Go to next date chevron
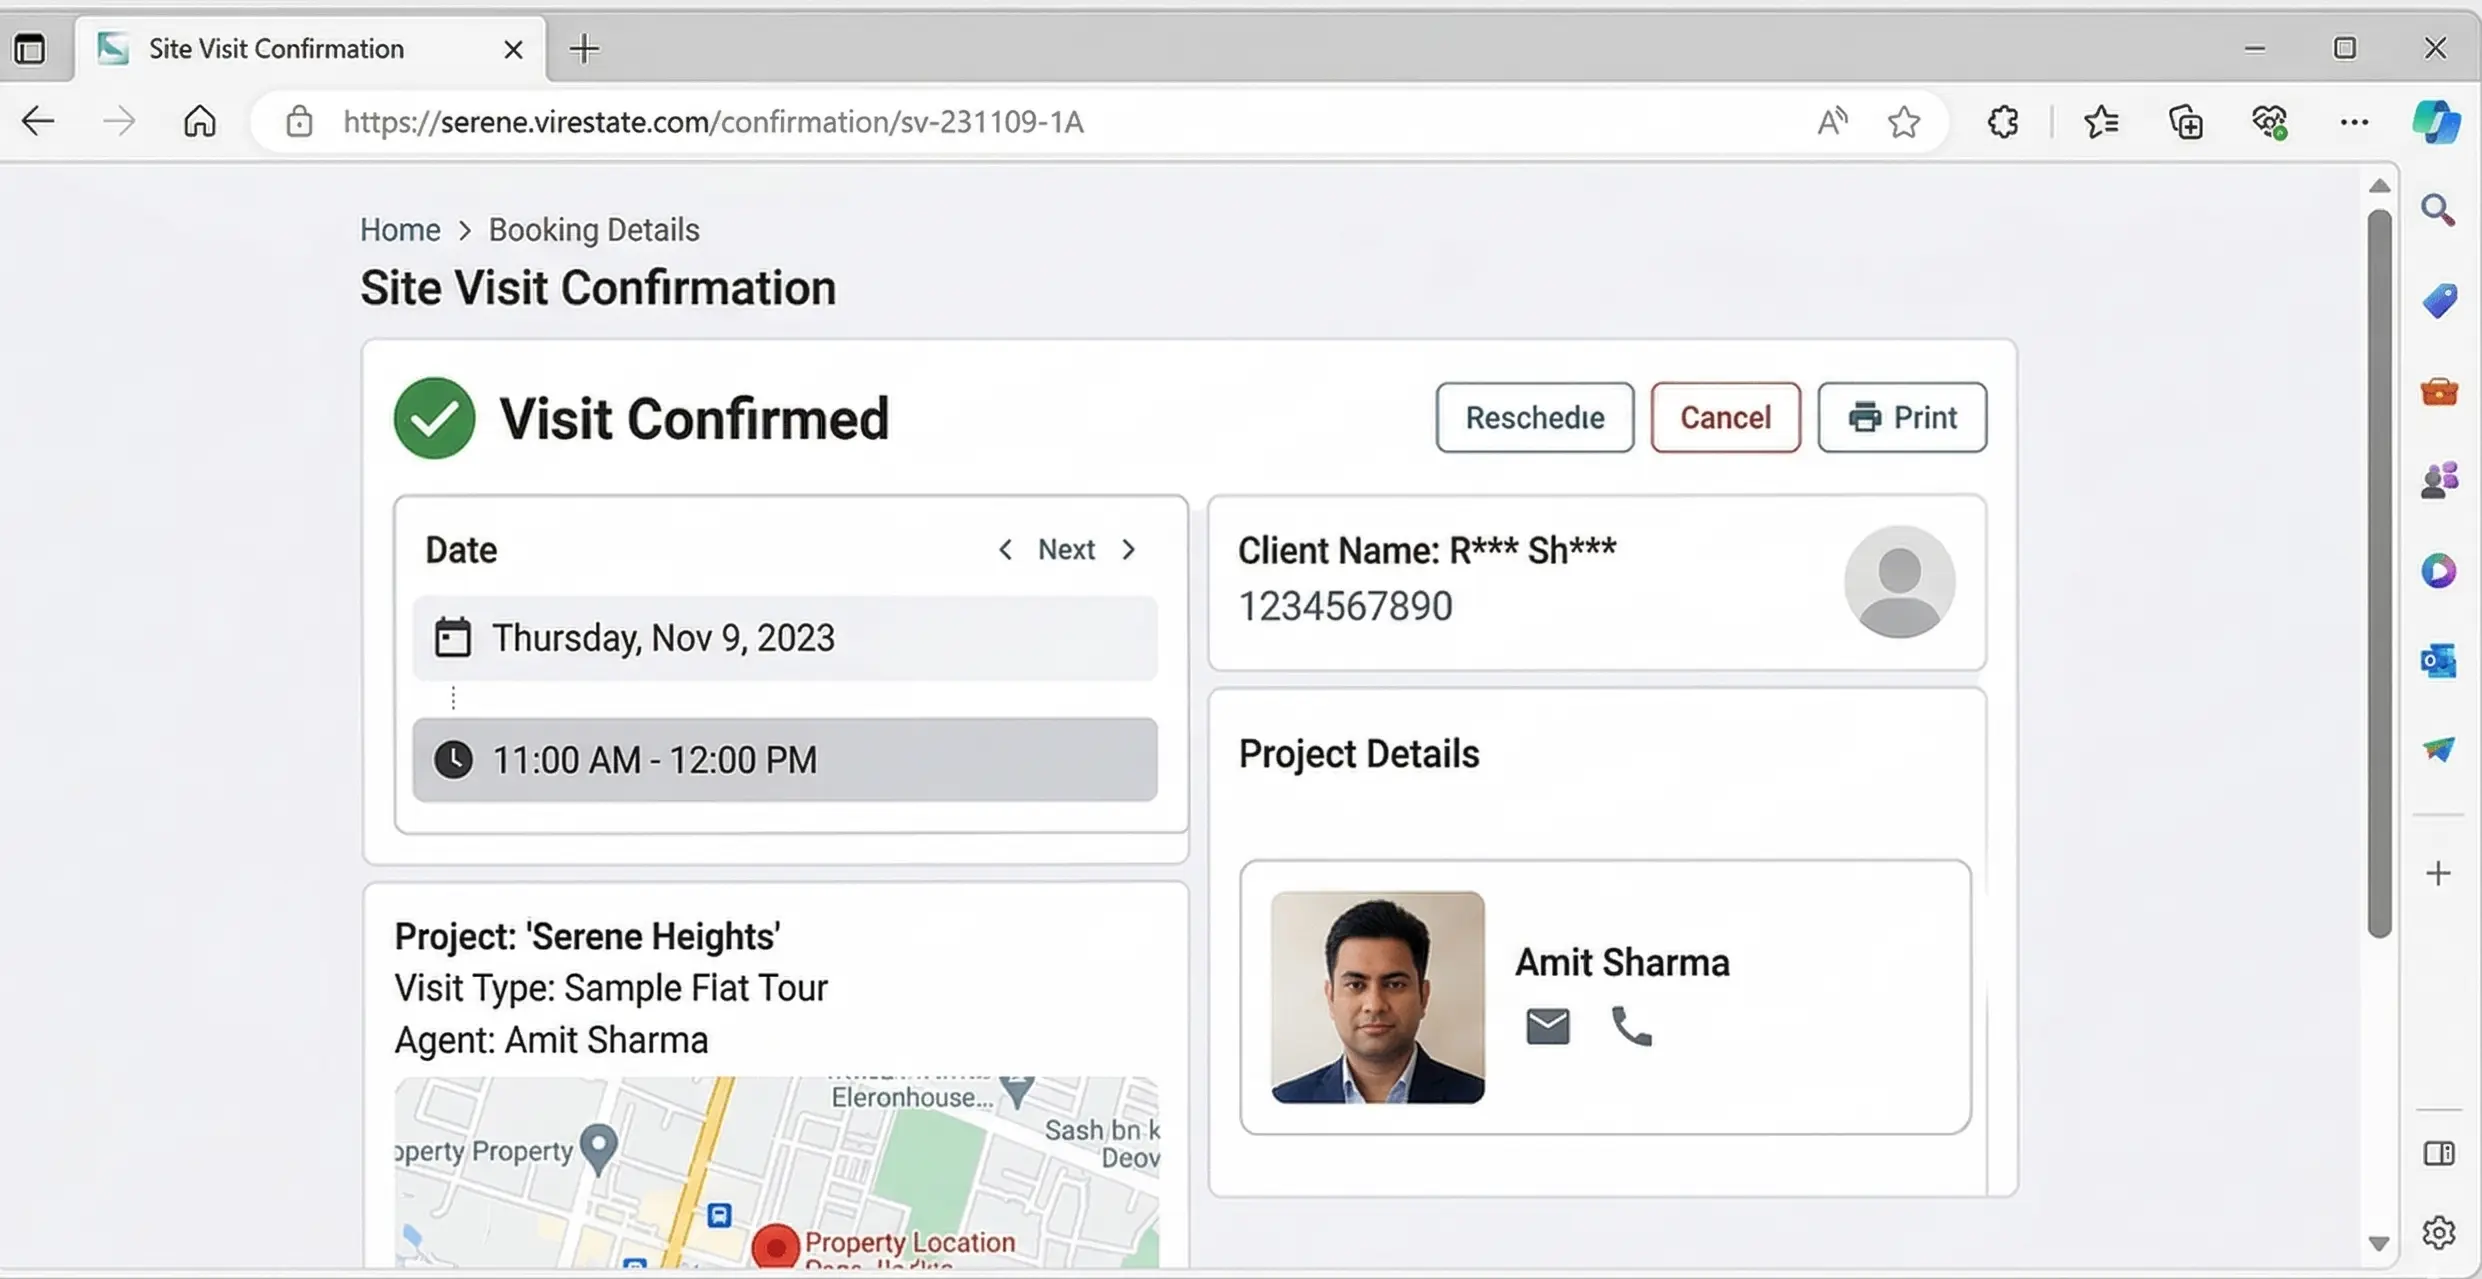 (1129, 550)
